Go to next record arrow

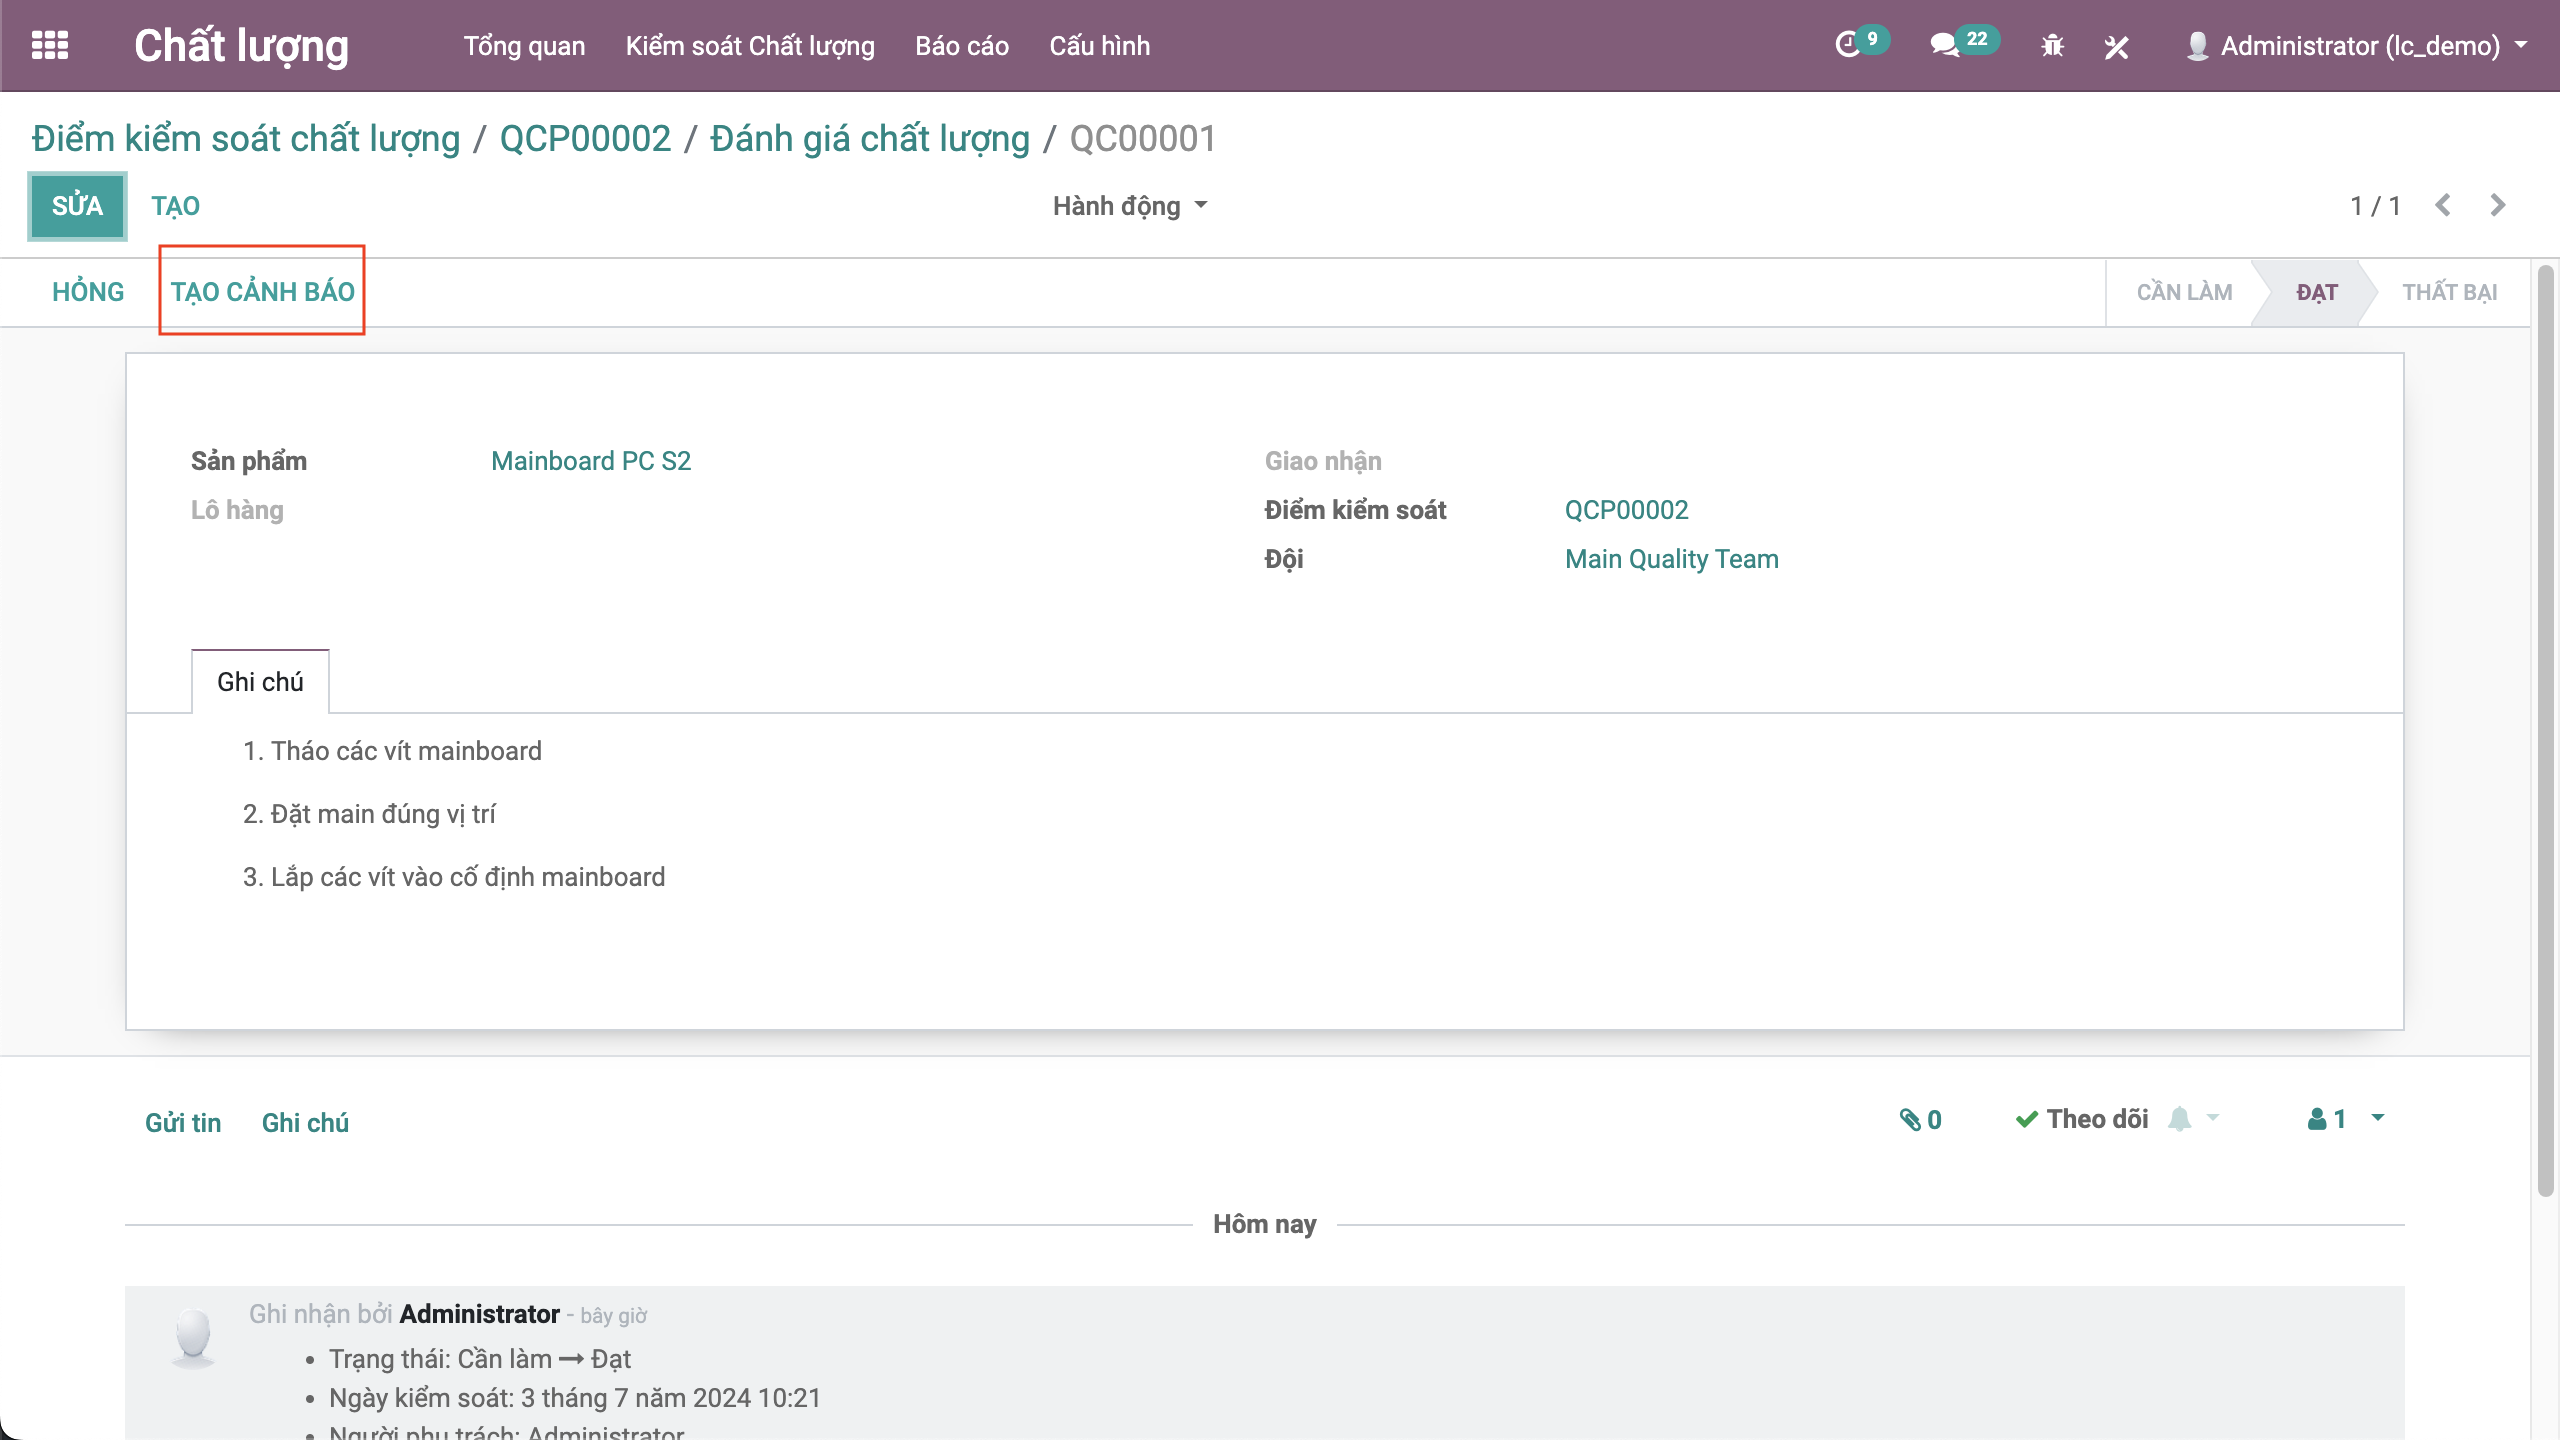click(x=2498, y=205)
